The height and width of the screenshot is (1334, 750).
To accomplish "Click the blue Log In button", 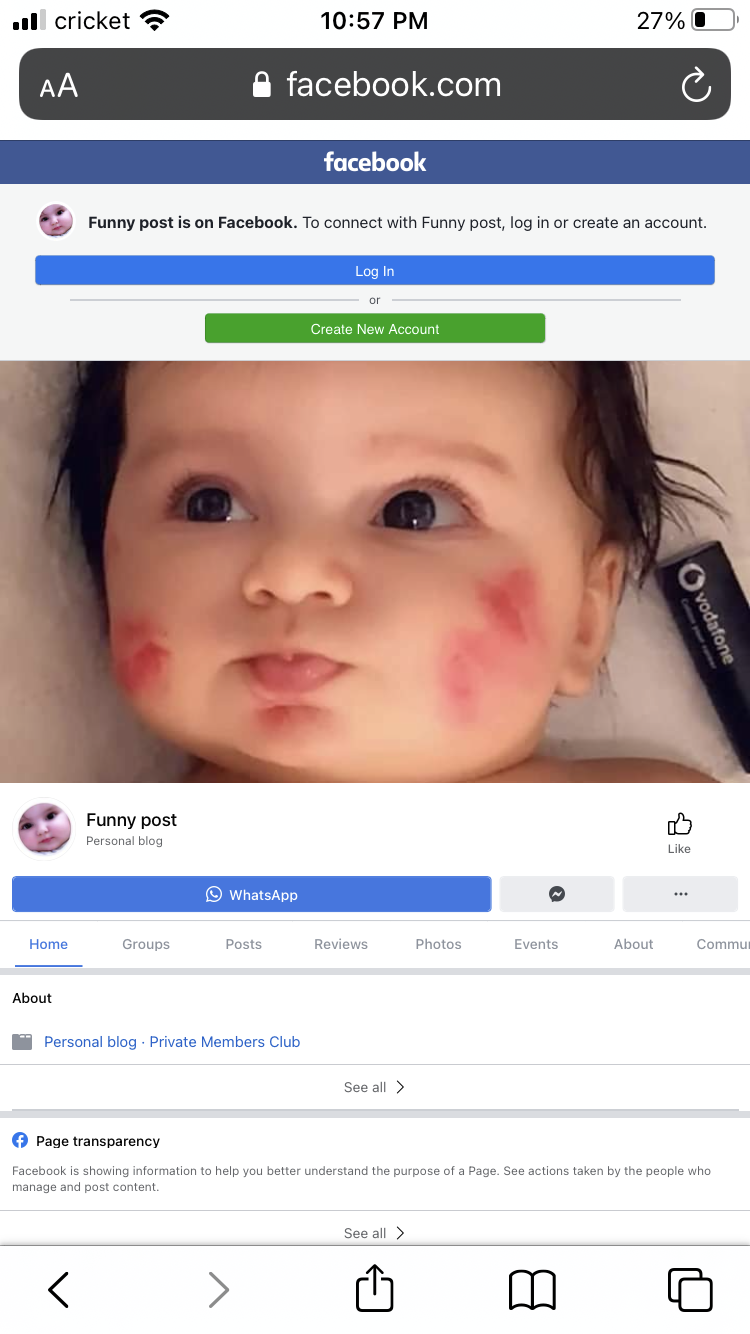I will coord(375,271).
